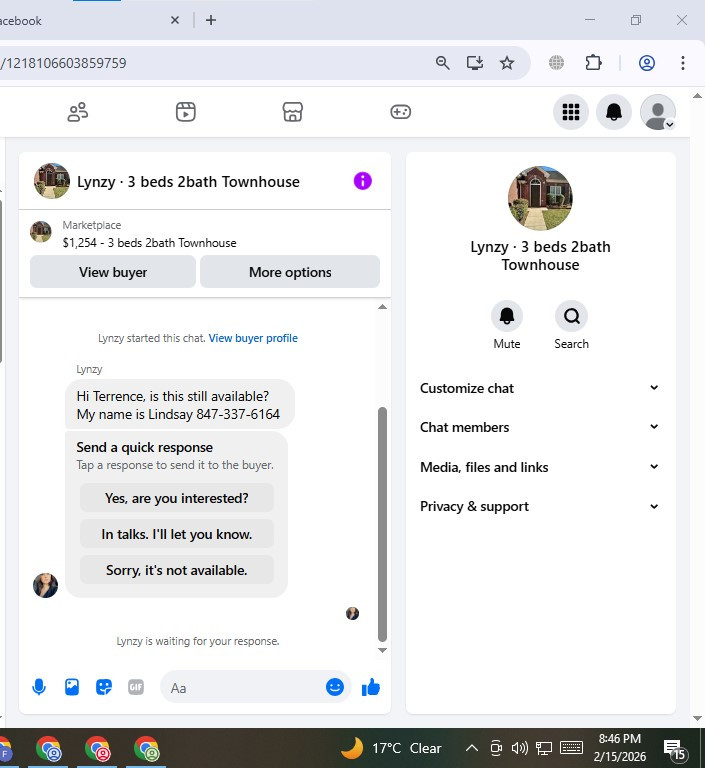Open the weather widget 17°C Clear
The height and width of the screenshot is (768, 705).
[391, 748]
